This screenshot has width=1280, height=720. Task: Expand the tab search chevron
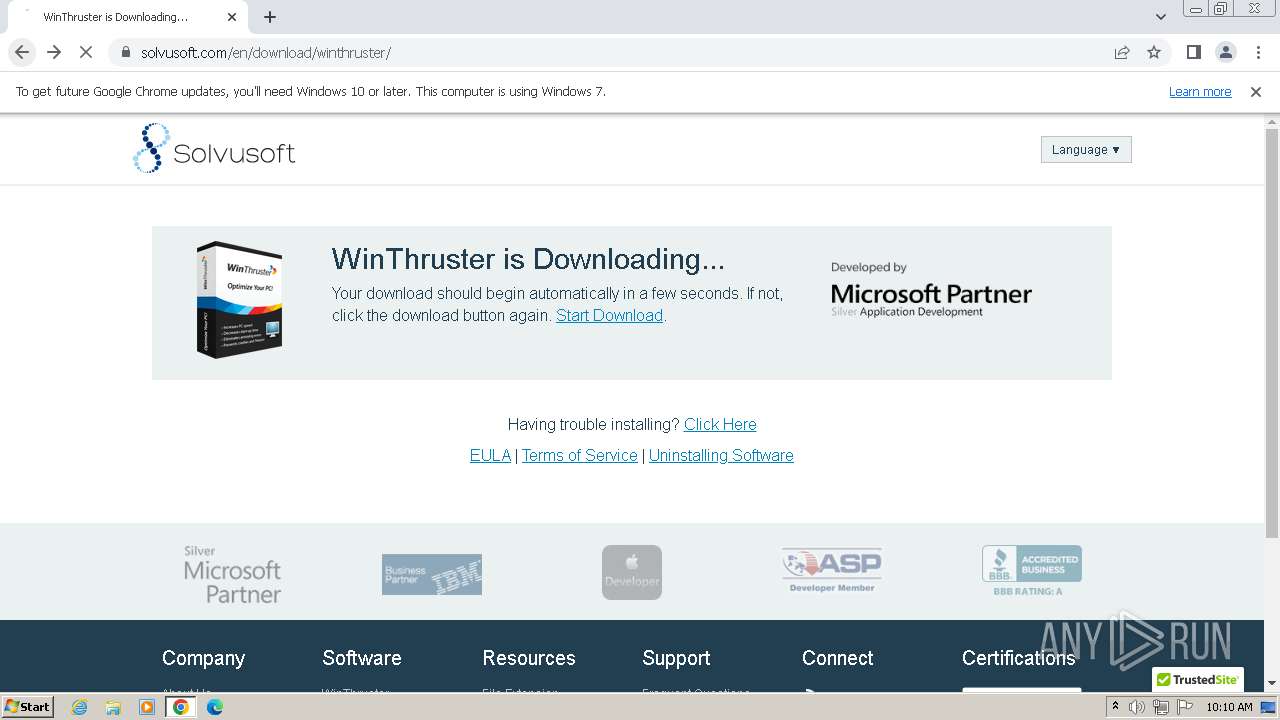[x=1160, y=17]
